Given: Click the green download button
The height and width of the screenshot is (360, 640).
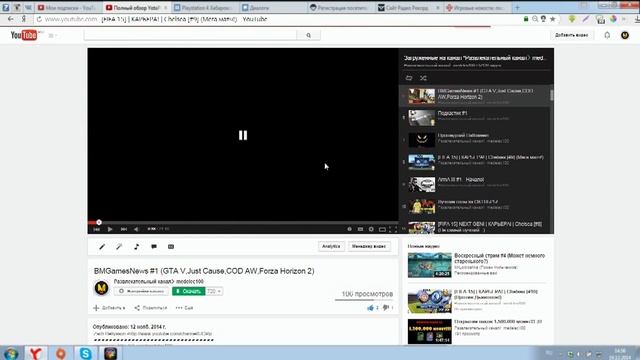Looking at the screenshot, I should pyautogui.click(x=189, y=291).
